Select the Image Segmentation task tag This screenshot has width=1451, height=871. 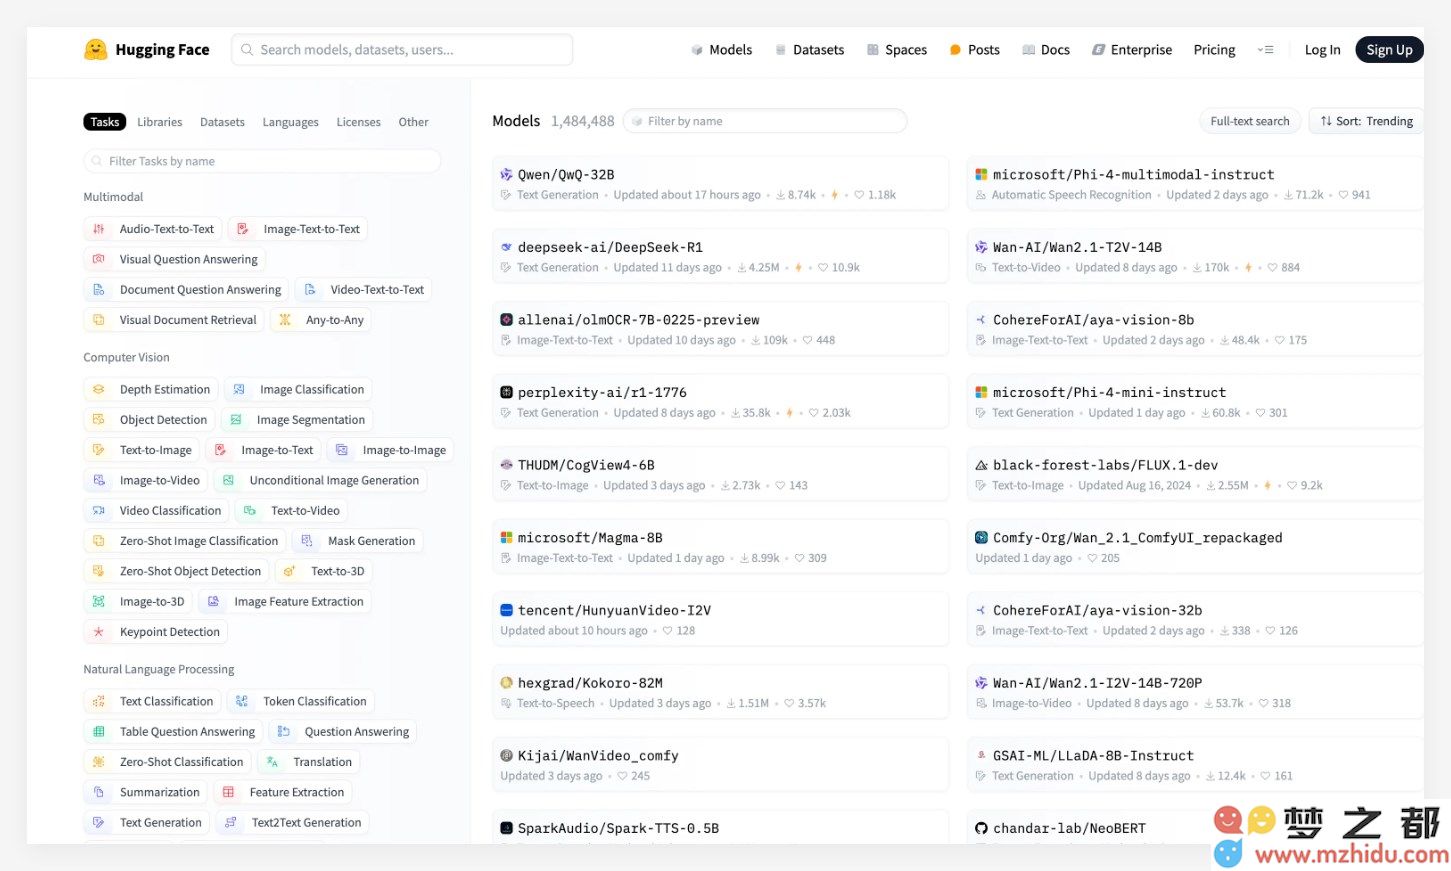pyautogui.click(x=297, y=420)
